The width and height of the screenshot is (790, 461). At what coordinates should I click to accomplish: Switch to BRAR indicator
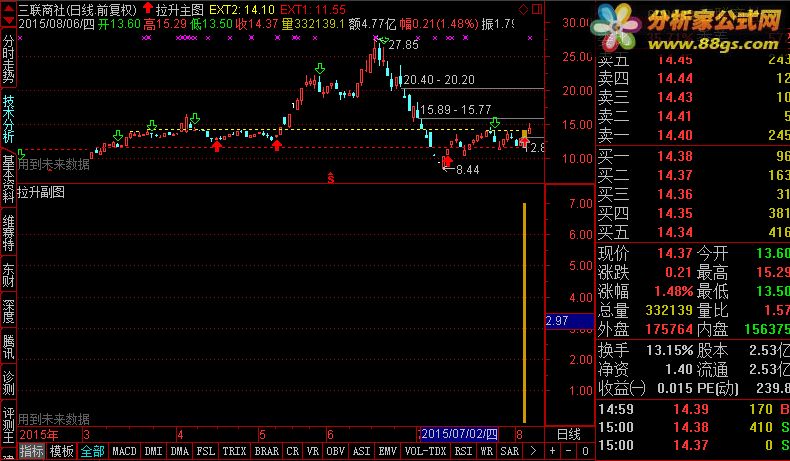pyautogui.click(x=267, y=451)
